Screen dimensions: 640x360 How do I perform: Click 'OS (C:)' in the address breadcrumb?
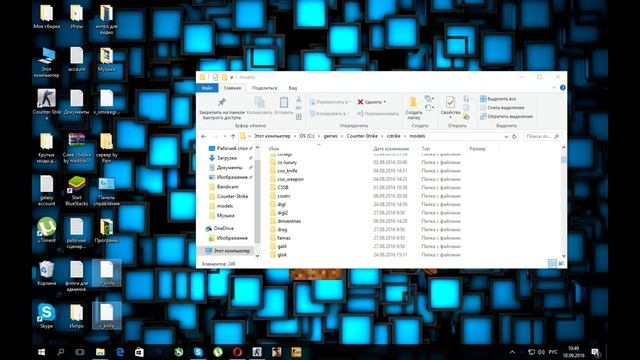pos(307,136)
